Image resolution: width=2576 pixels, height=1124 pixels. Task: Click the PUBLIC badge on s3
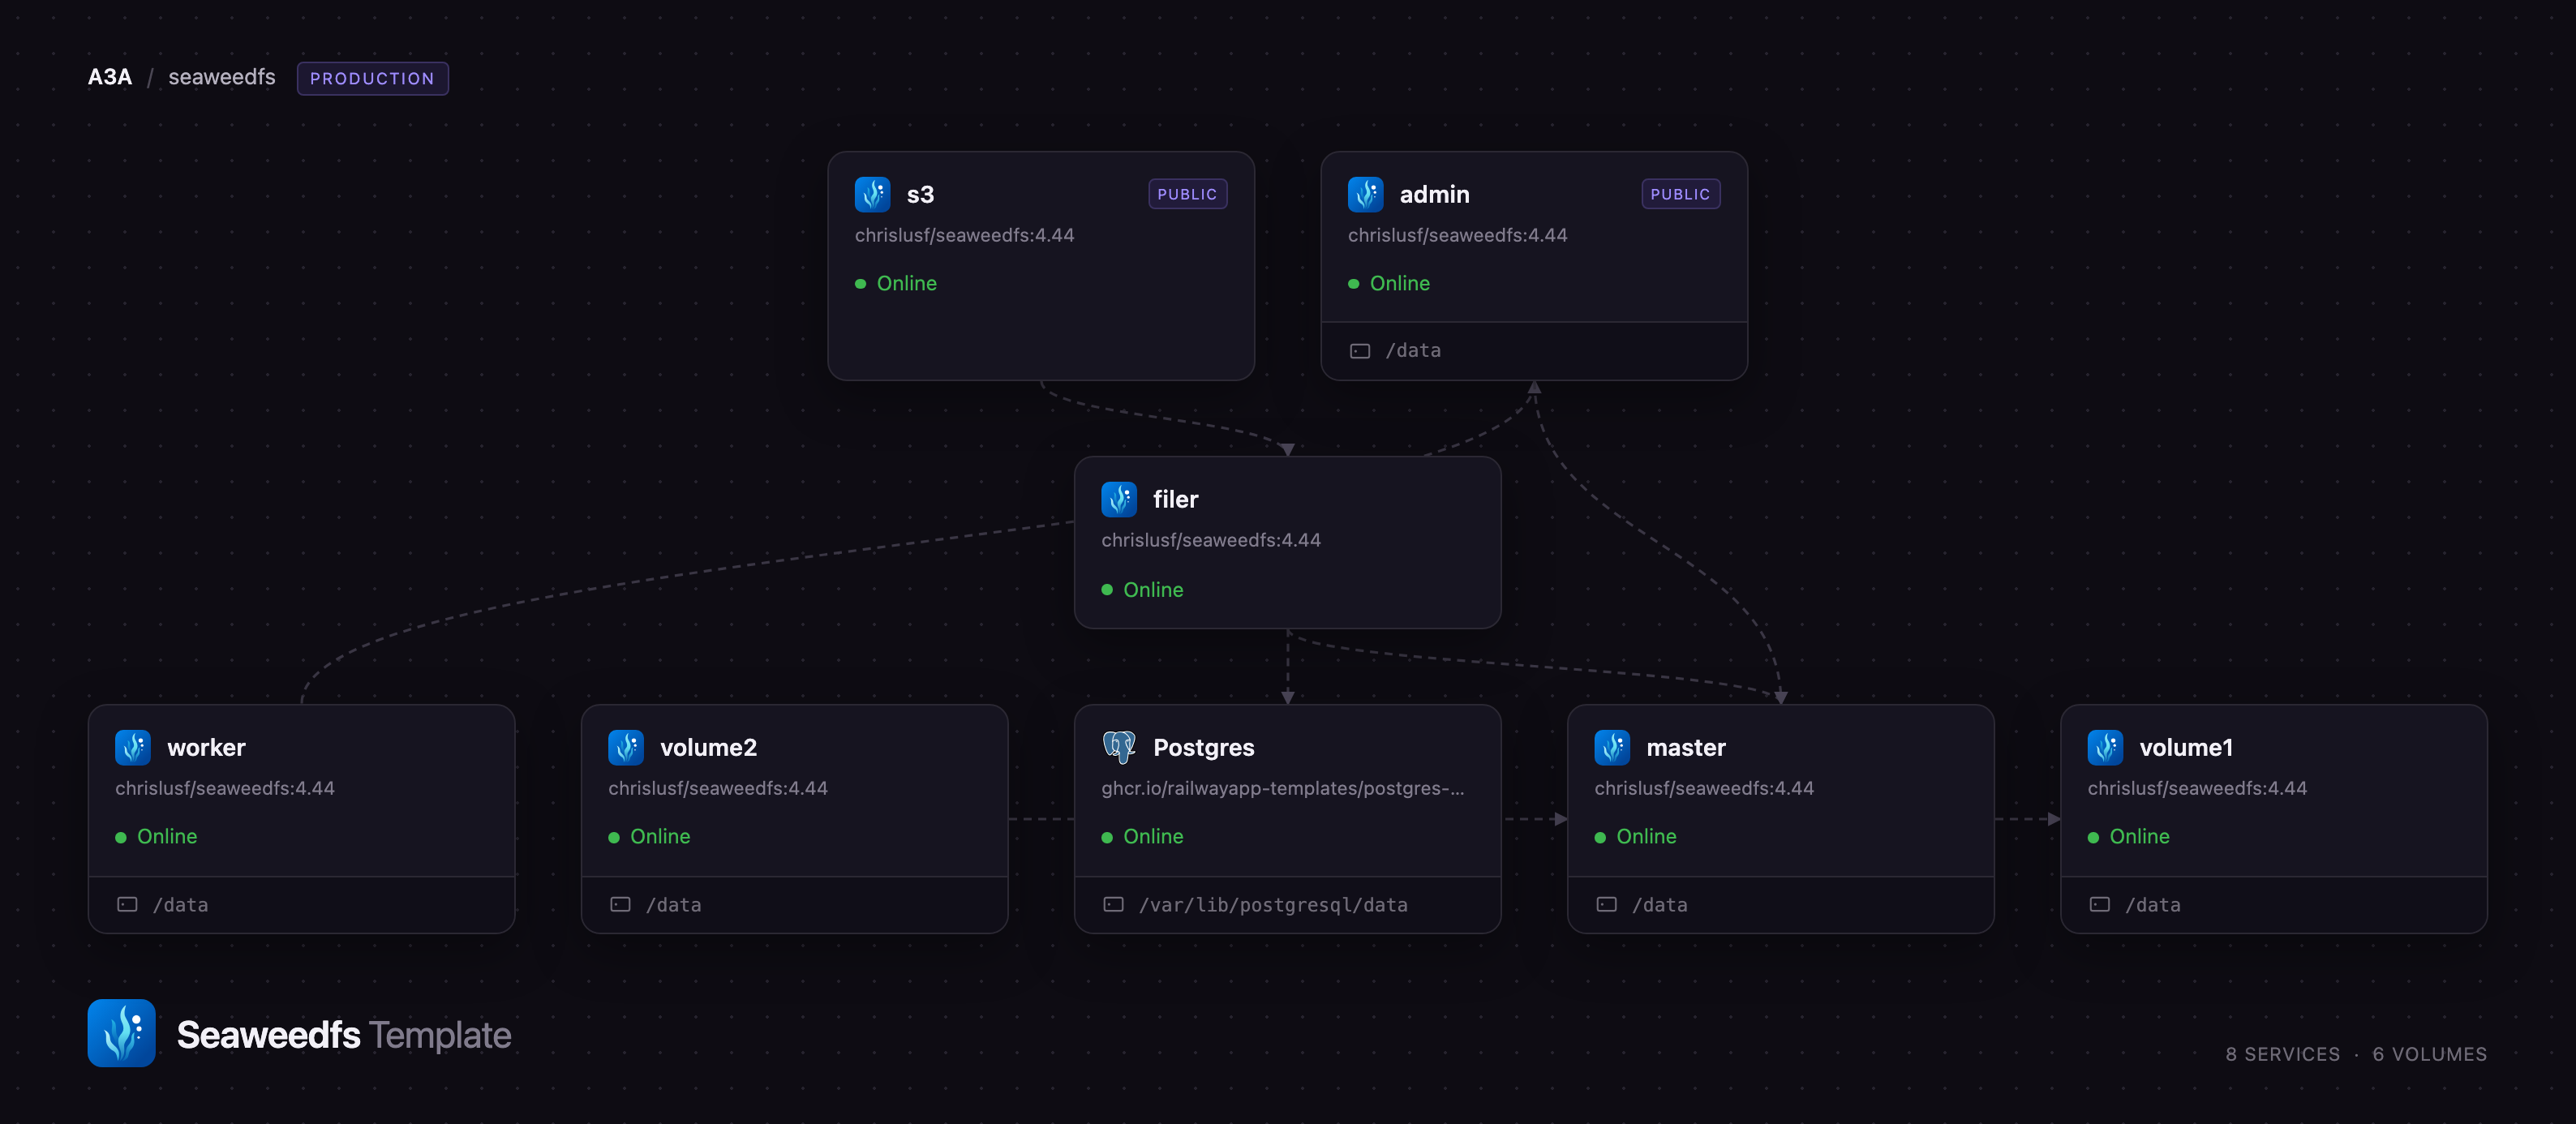point(1187,194)
